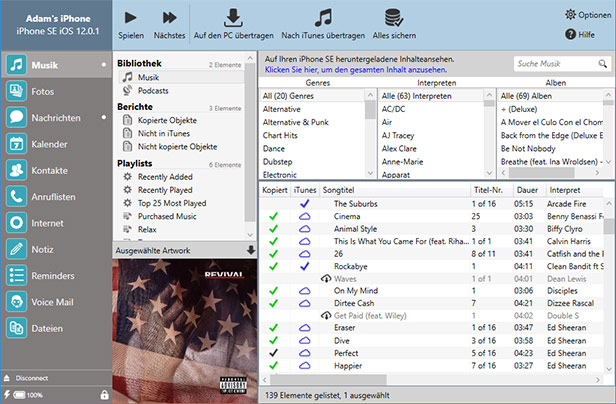Click the padlock icon at bottom

click(104, 395)
